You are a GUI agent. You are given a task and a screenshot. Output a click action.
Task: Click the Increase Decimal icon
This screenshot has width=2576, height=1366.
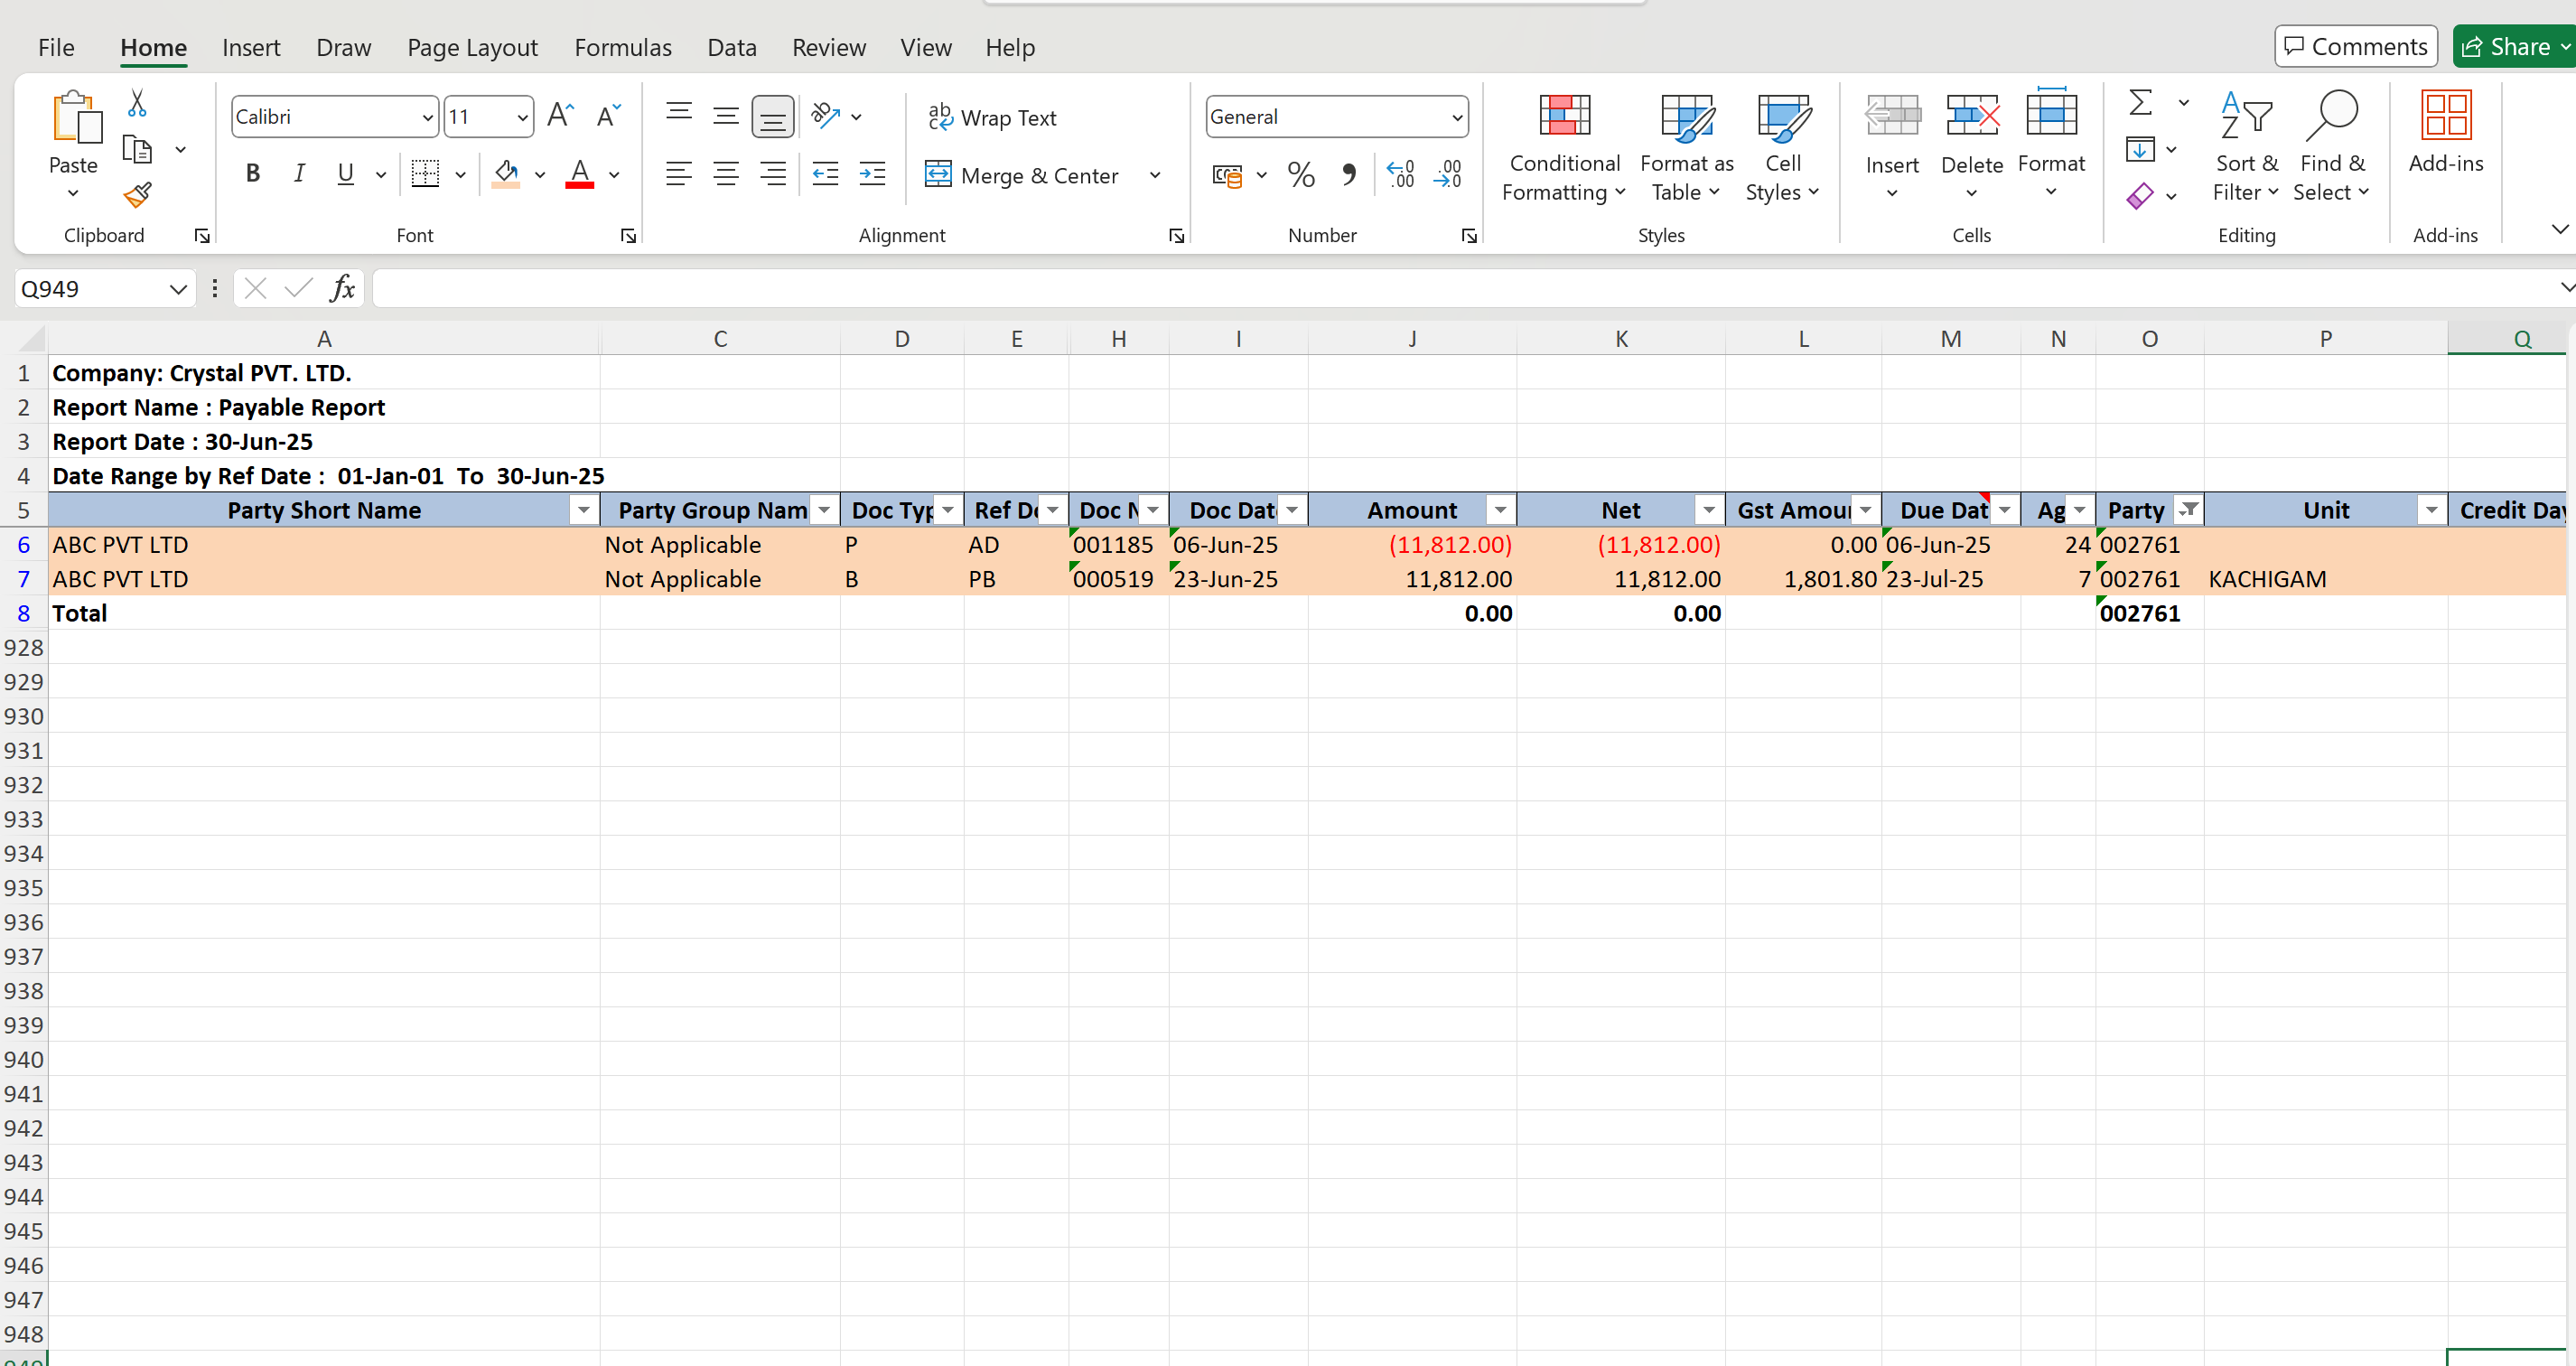coord(1400,174)
